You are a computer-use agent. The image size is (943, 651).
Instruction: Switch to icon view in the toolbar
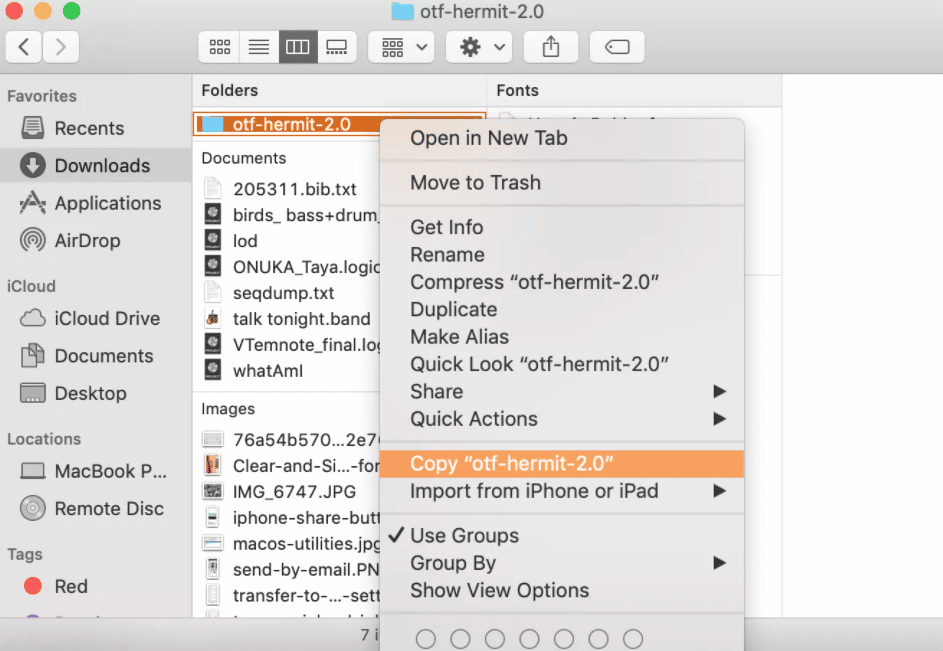click(219, 46)
